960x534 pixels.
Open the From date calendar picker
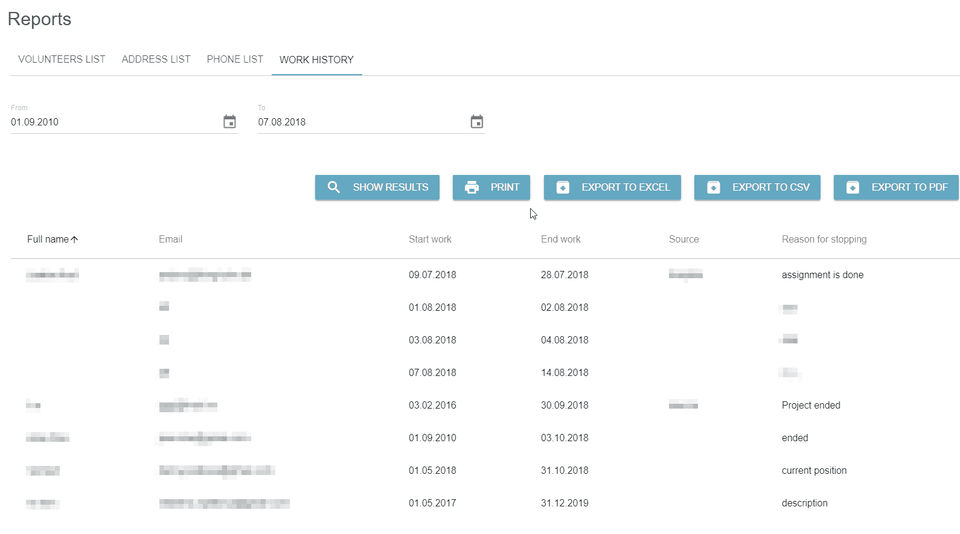pos(230,122)
